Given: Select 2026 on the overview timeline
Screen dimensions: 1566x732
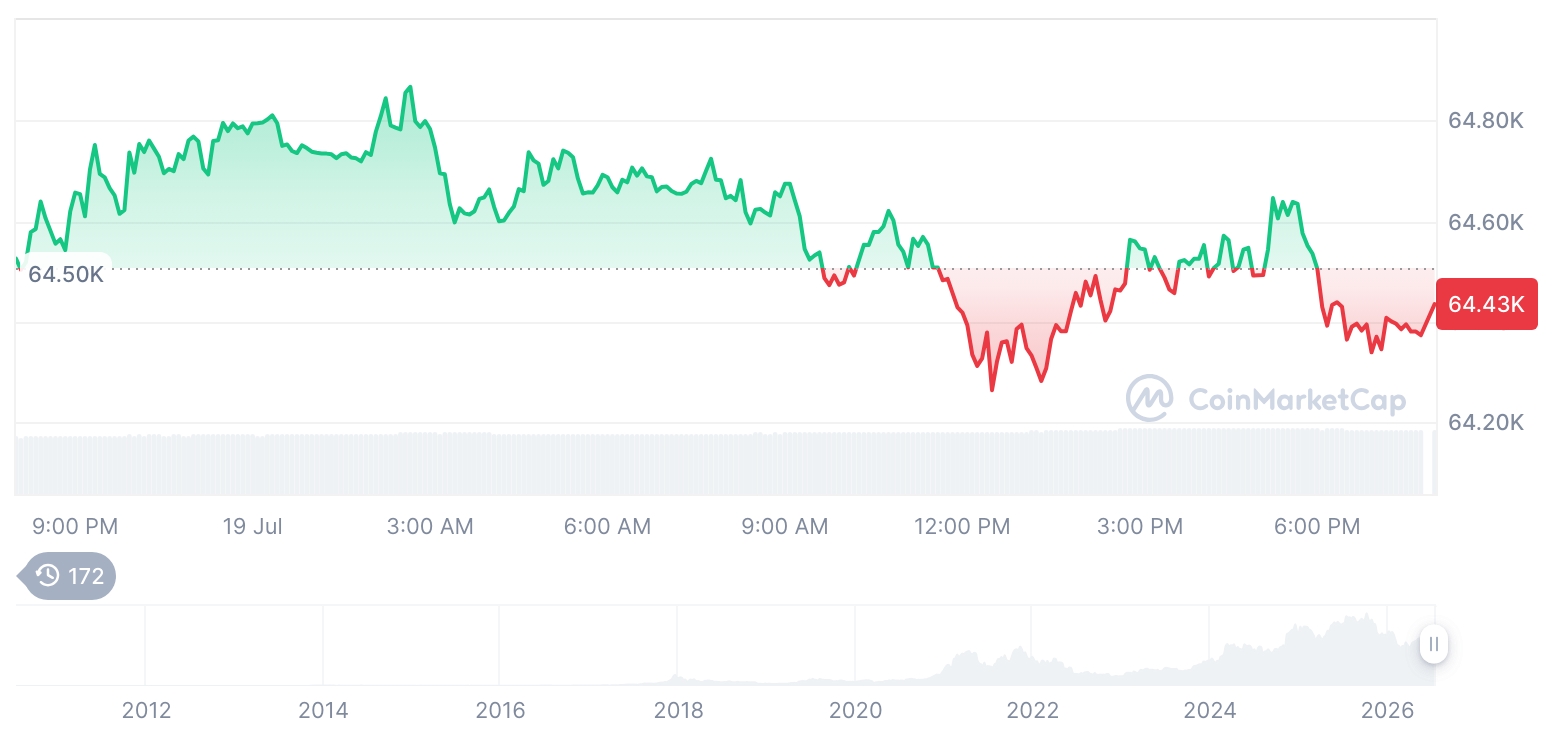Looking at the screenshot, I should point(1387,711).
